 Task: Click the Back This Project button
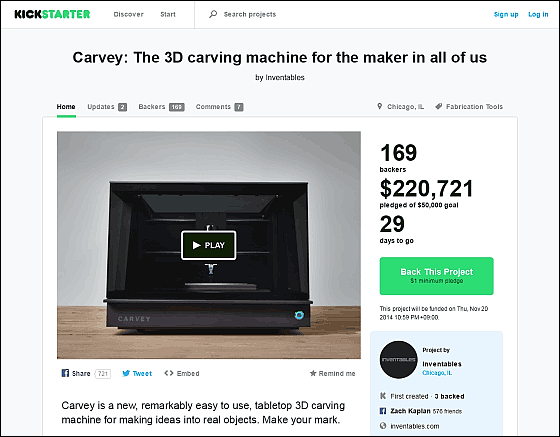(x=436, y=276)
